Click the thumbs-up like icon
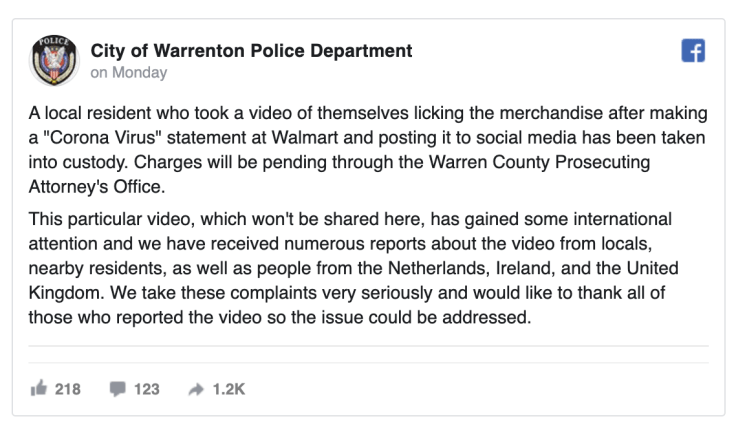The width and height of the screenshot is (736, 432). click(38, 389)
